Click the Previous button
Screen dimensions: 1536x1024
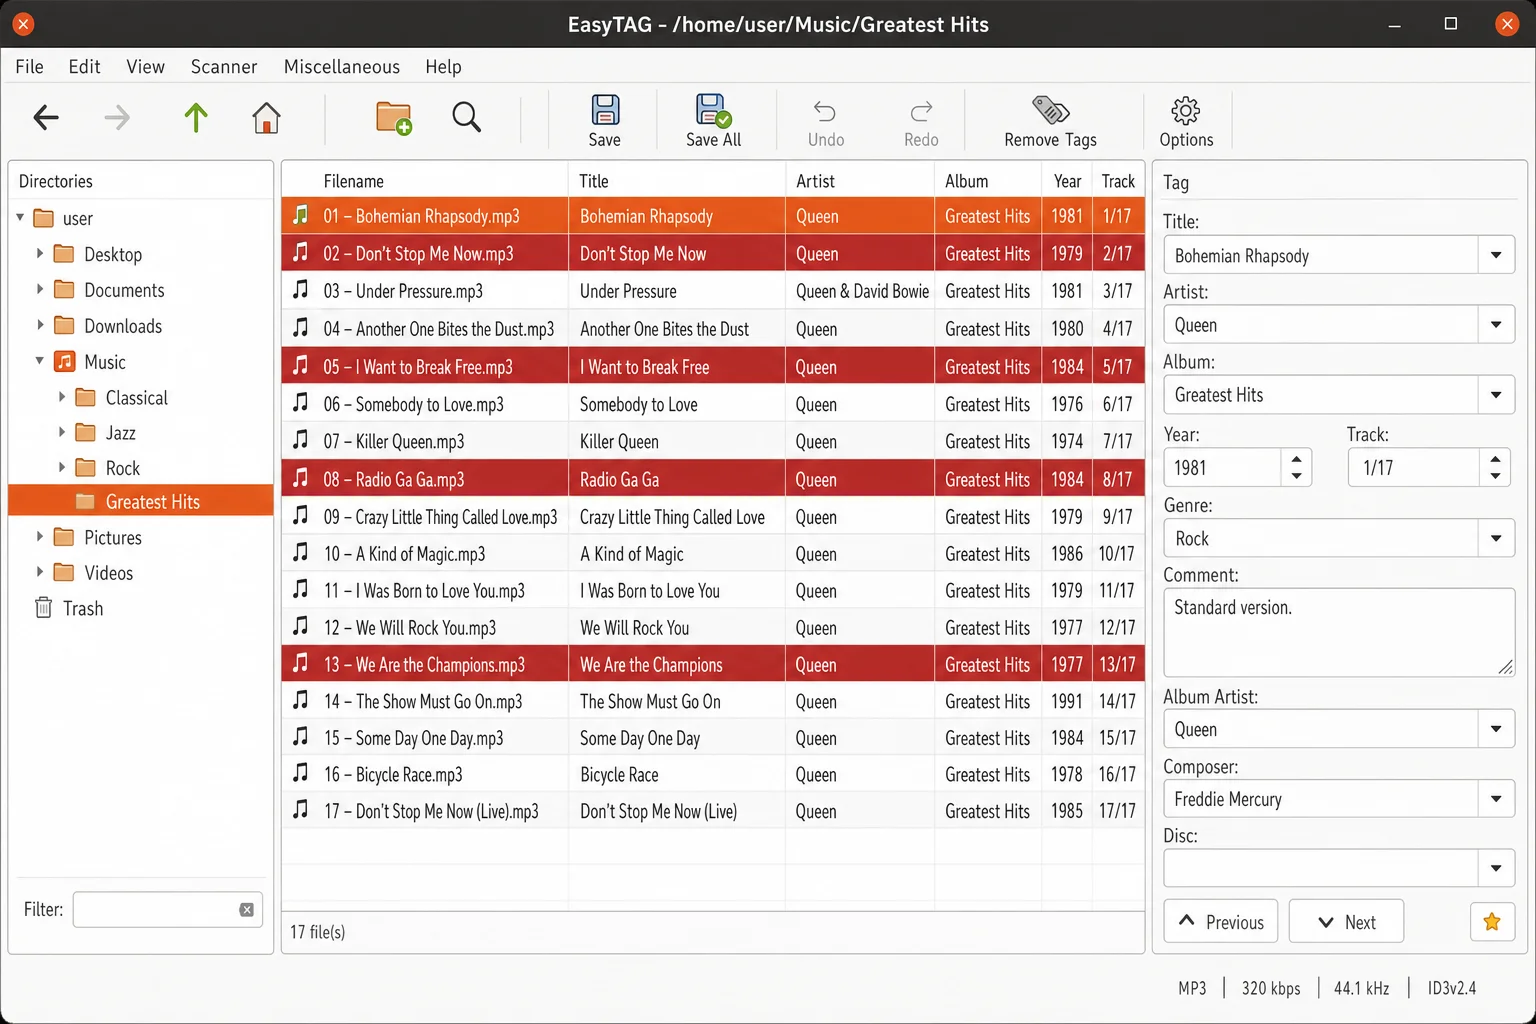[x=1221, y=921]
